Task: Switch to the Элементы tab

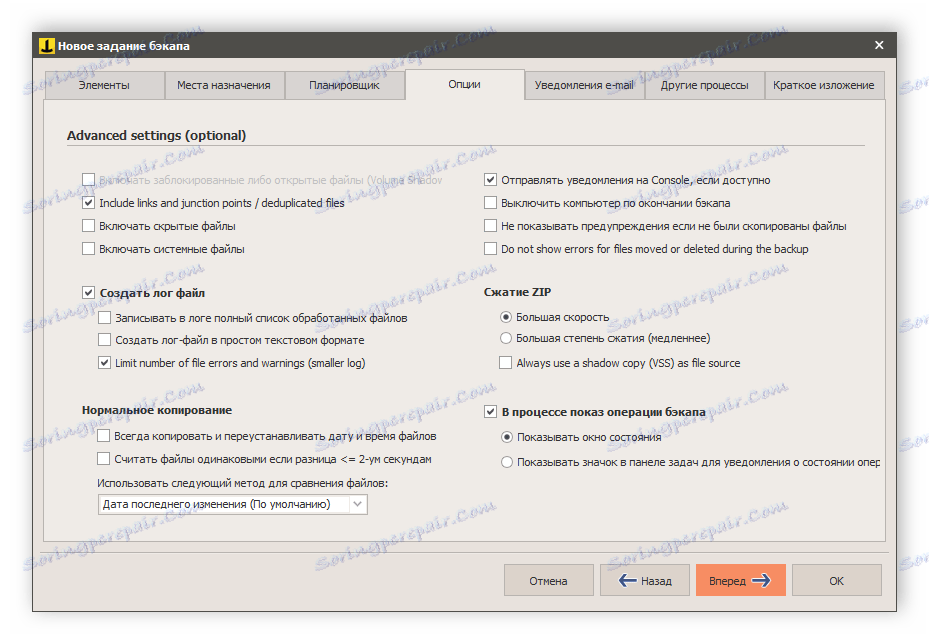Action: [104, 85]
